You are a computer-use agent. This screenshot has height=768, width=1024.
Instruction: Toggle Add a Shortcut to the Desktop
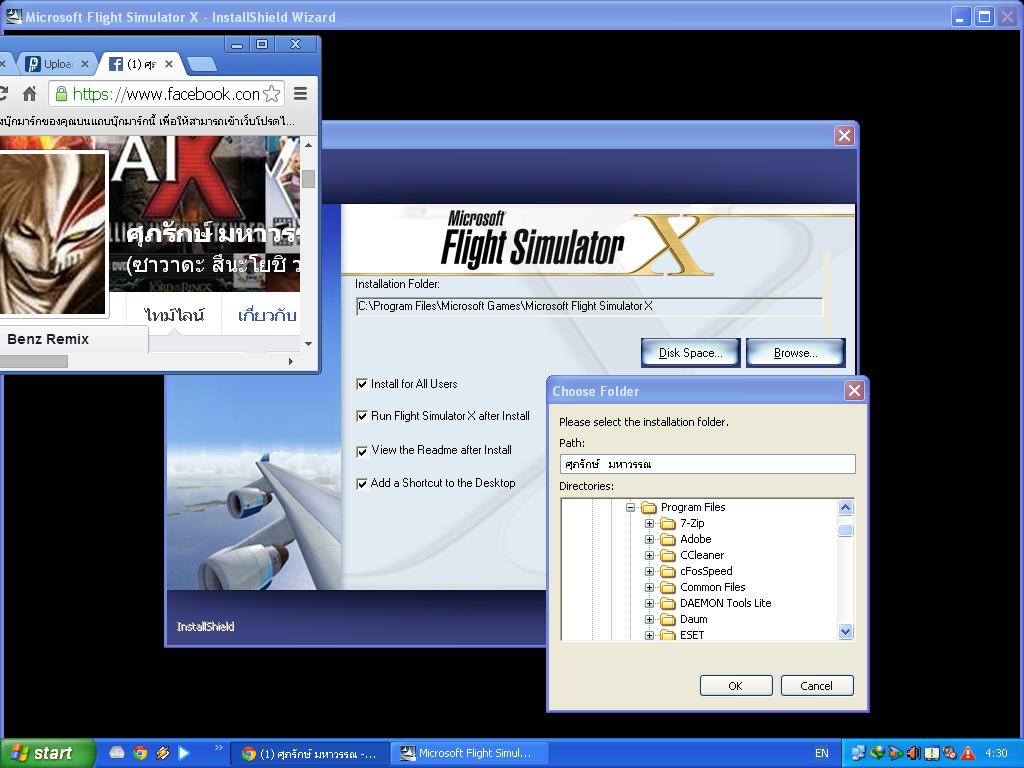362,483
